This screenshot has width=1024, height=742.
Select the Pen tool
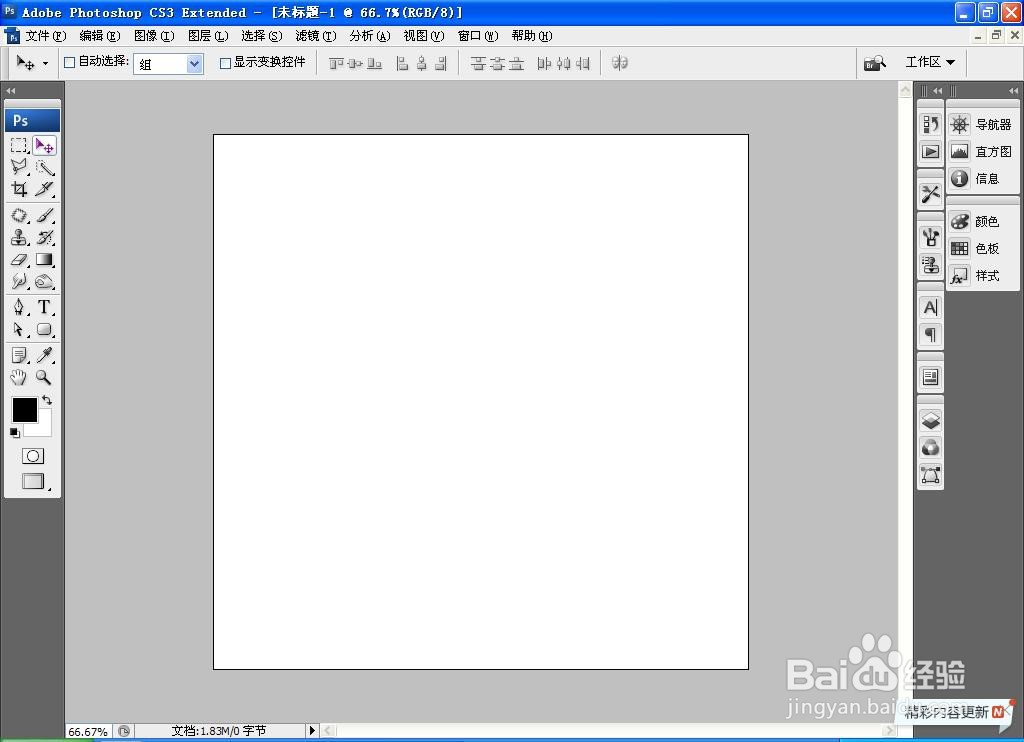19,307
